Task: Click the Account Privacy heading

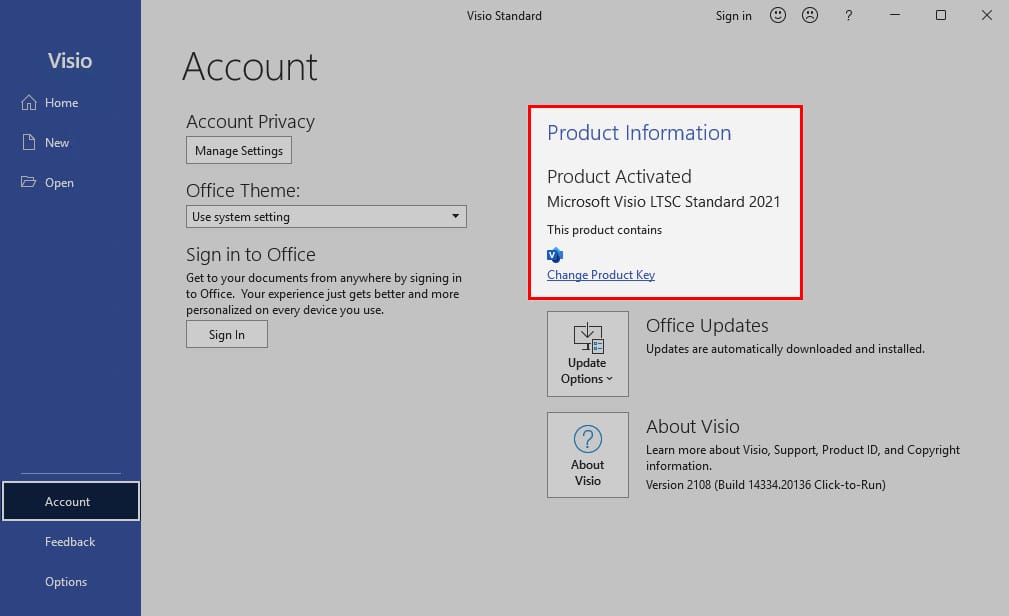Action: [250, 122]
